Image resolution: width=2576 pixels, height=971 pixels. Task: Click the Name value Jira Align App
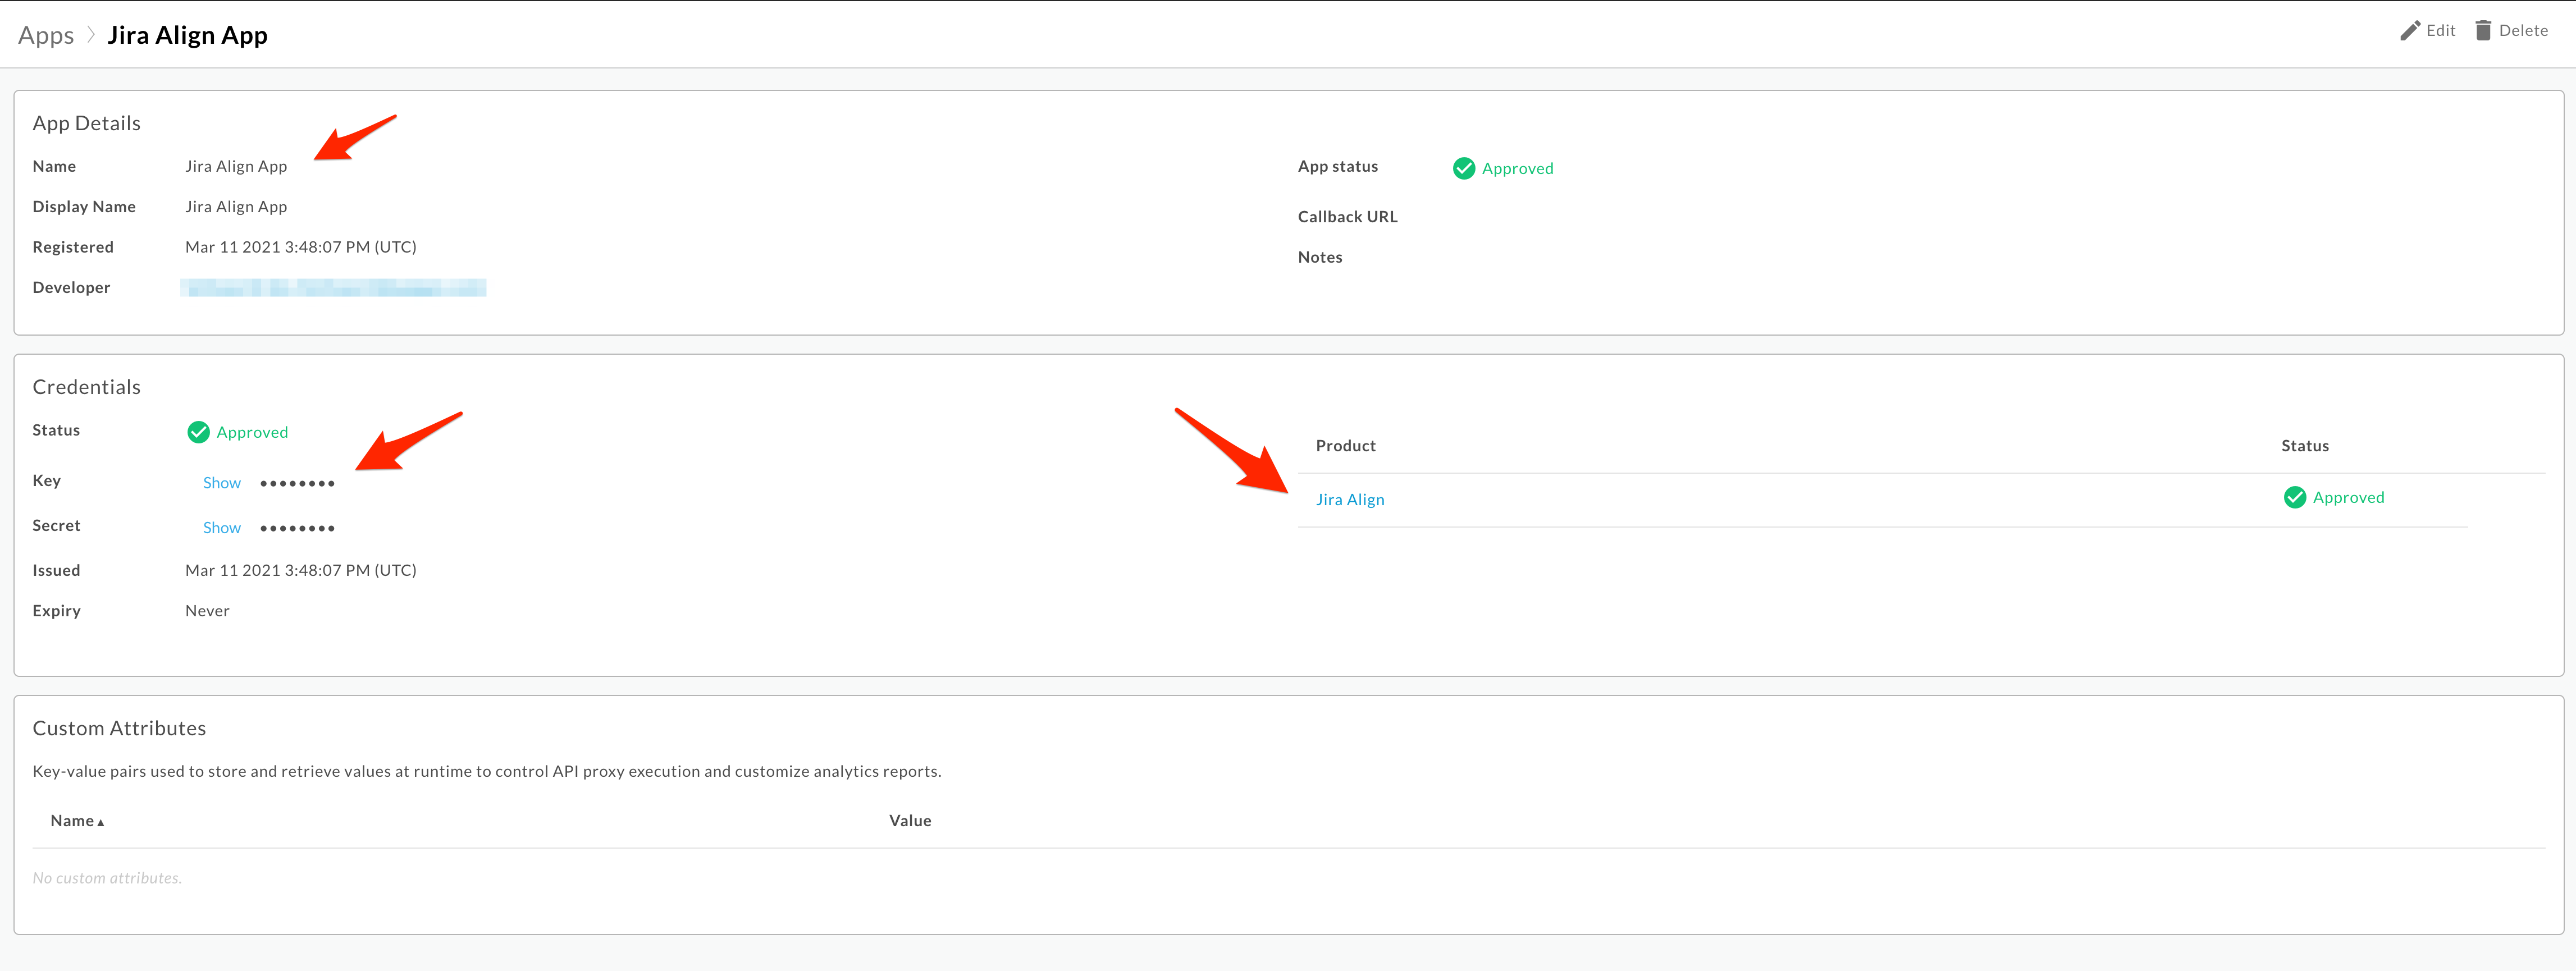click(236, 167)
